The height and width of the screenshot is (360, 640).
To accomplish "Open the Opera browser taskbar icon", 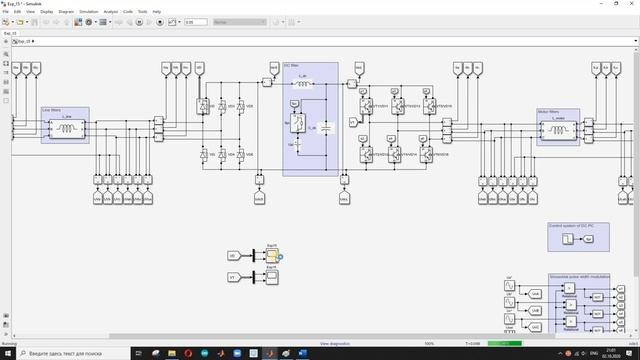I will (x=188, y=353).
